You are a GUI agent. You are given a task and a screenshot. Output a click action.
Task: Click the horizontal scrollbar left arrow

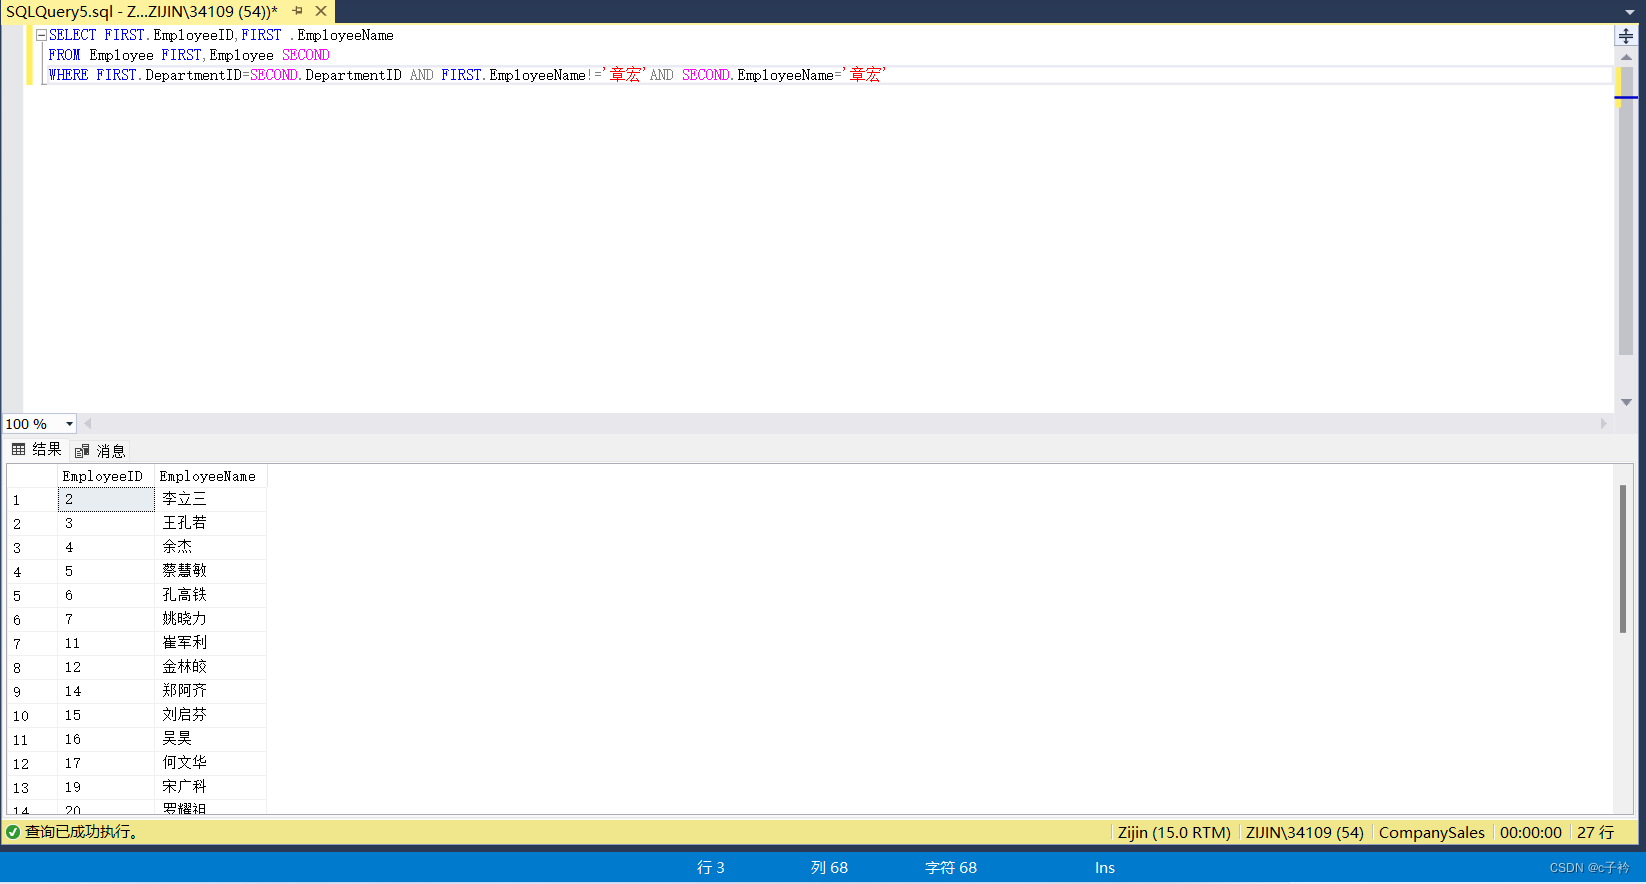[x=88, y=424]
